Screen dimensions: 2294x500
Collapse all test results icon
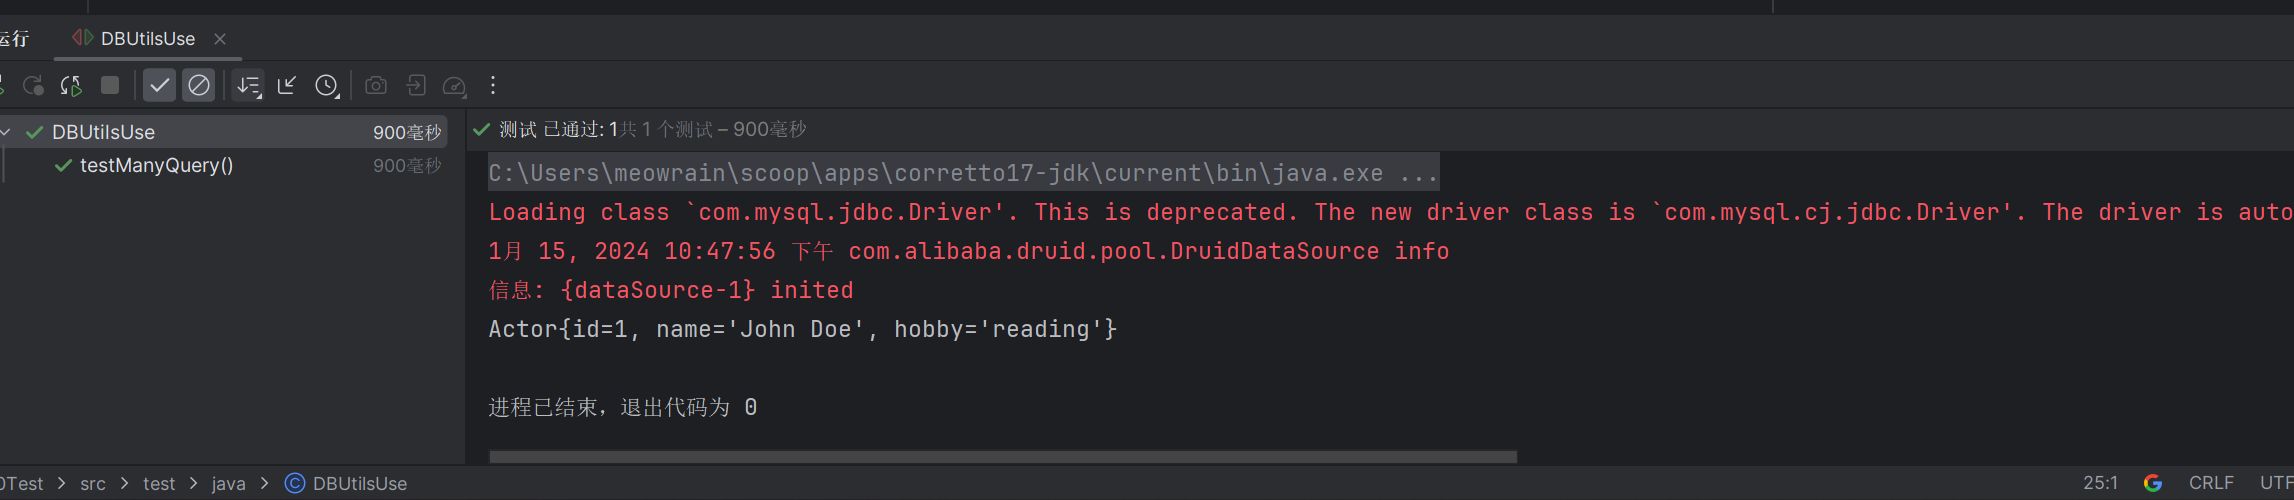[x=287, y=86]
